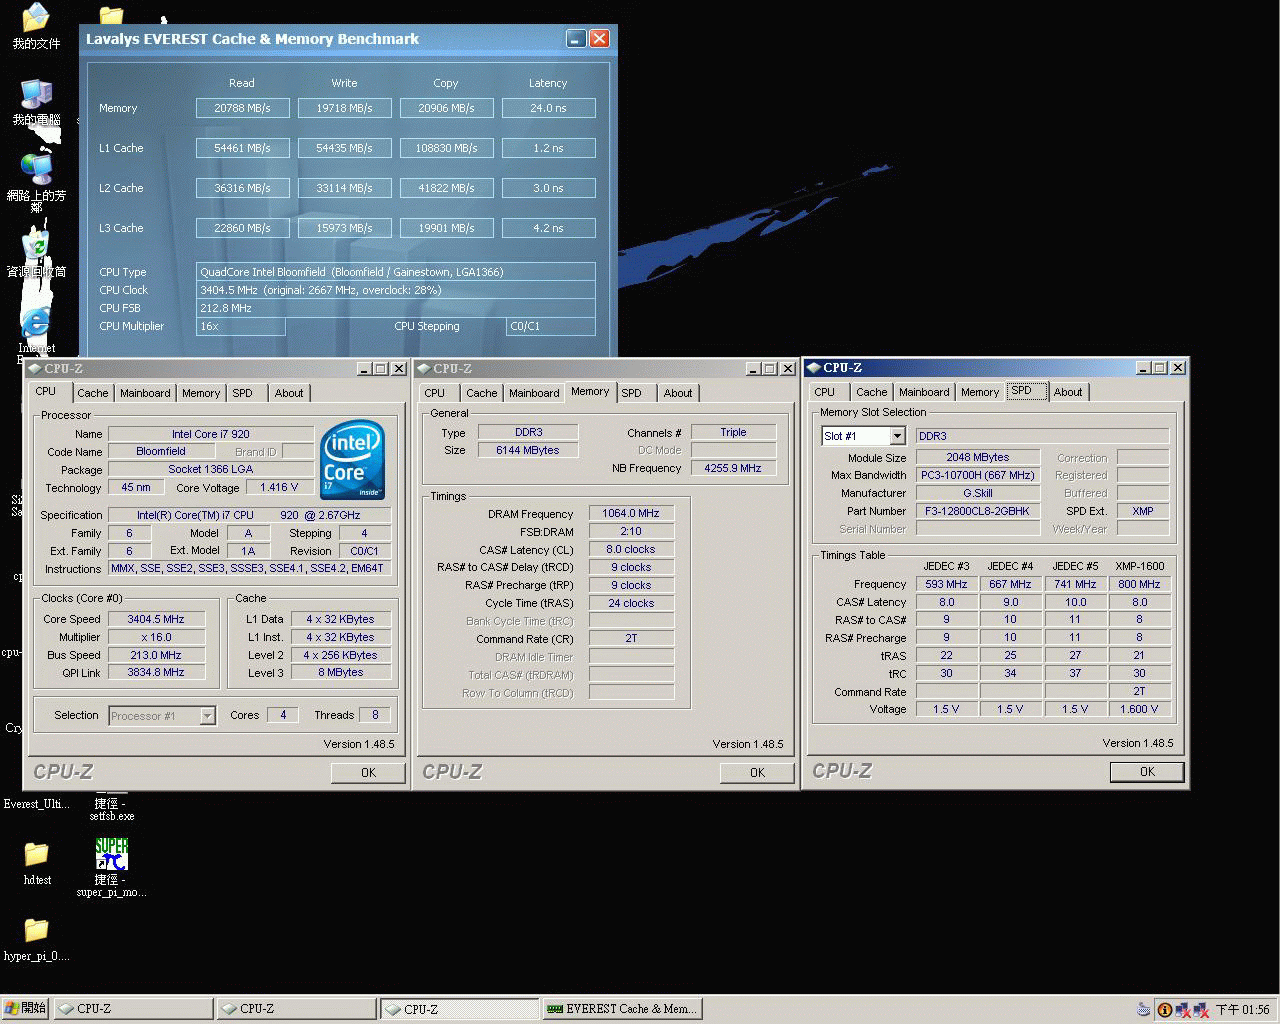1280x1024 pixels.
Task: Click the first disconnected network tray icon
Action: click(1182, 1009)
